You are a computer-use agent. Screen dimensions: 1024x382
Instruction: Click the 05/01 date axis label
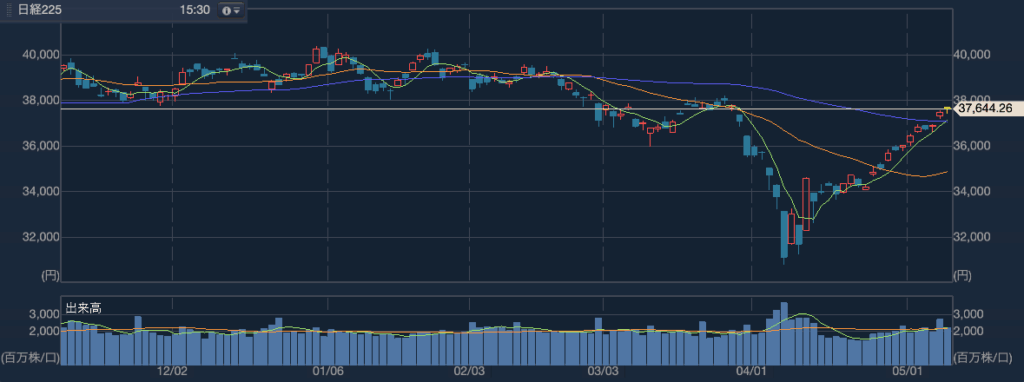[x=907, y=371]
